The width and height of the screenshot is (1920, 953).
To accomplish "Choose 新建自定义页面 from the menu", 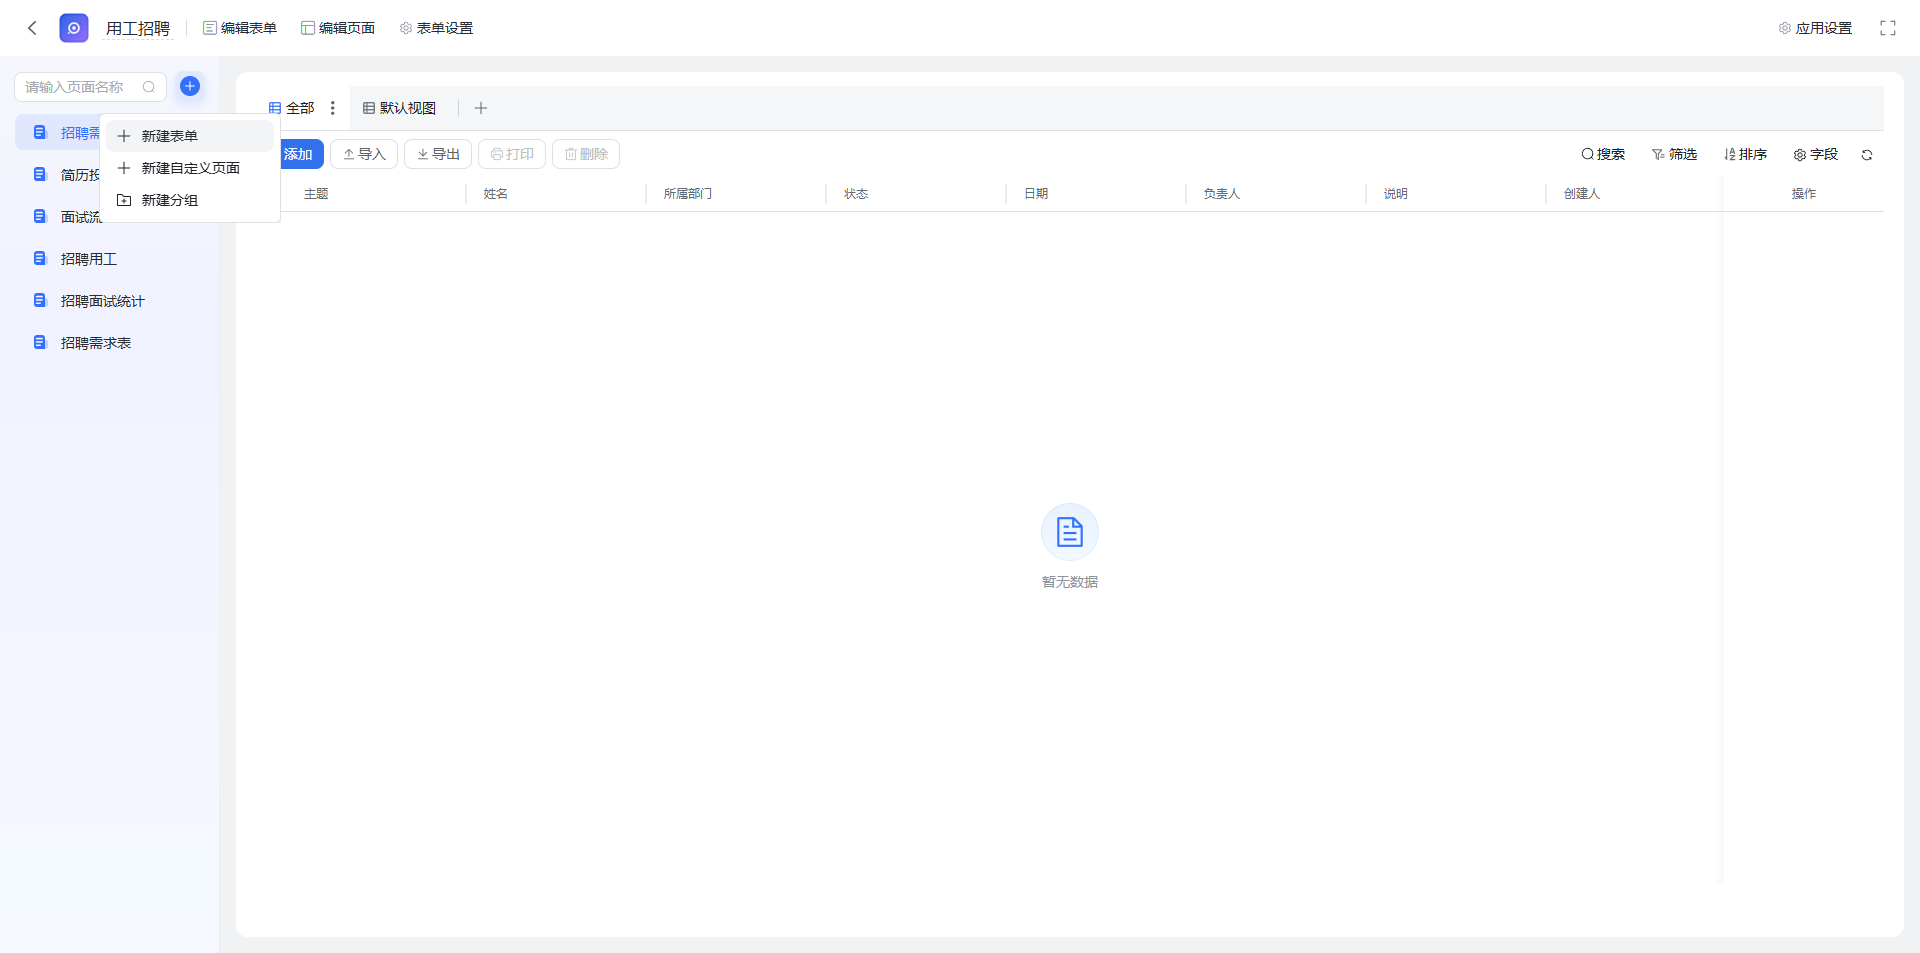I will 190,168.
